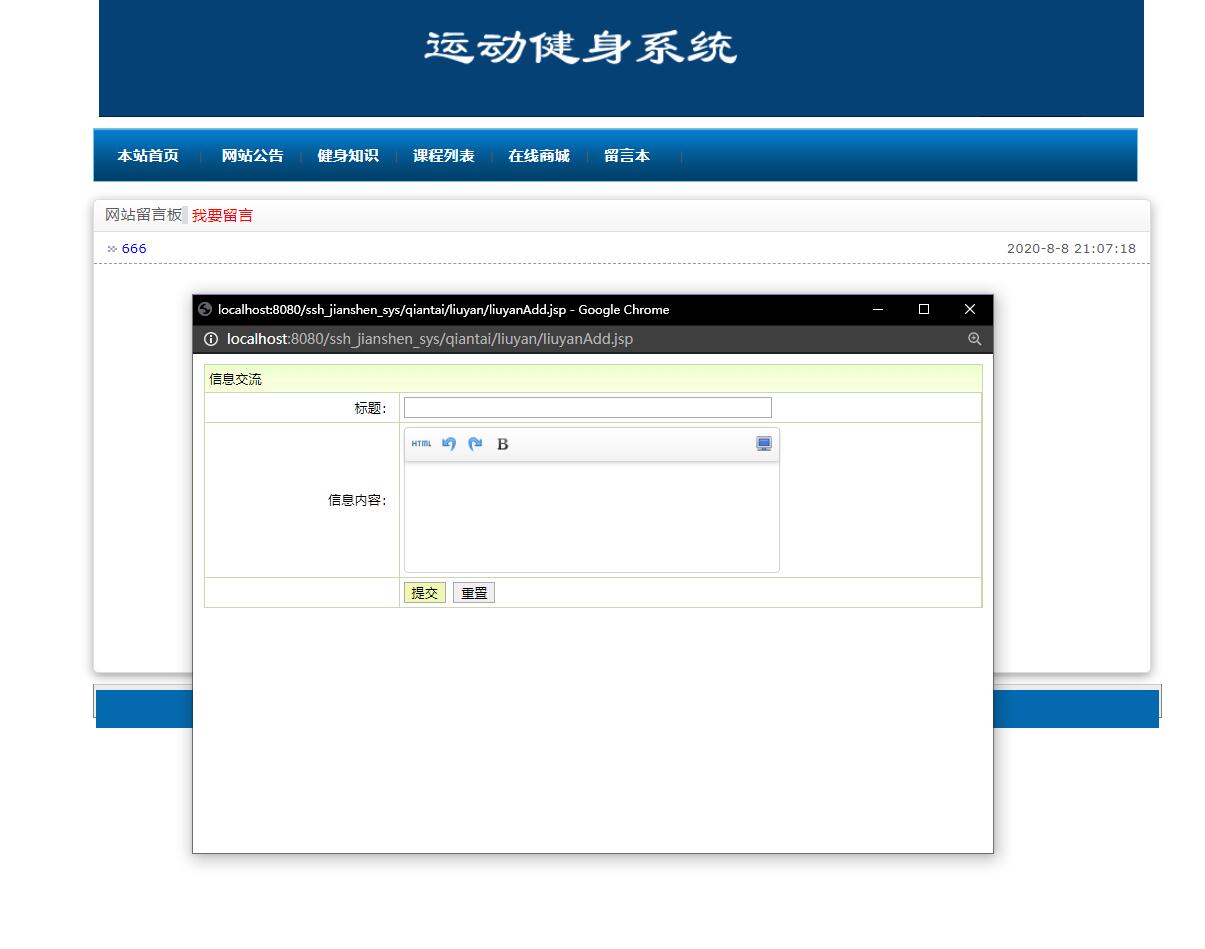Open the 本站首页 navigation item
The image size is (1205, 949).
click(x=148, y=155)
